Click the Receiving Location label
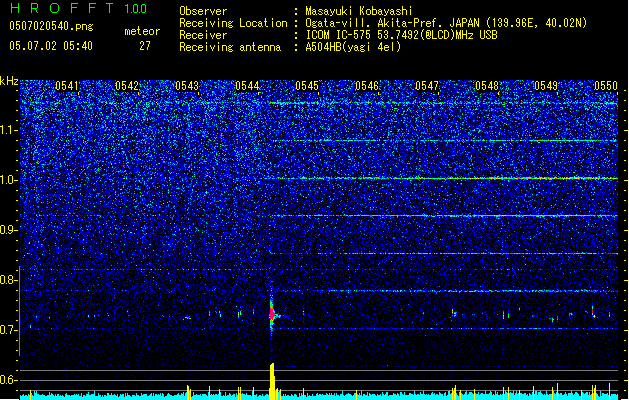This screenshot has height=400, width=629. 233,23
